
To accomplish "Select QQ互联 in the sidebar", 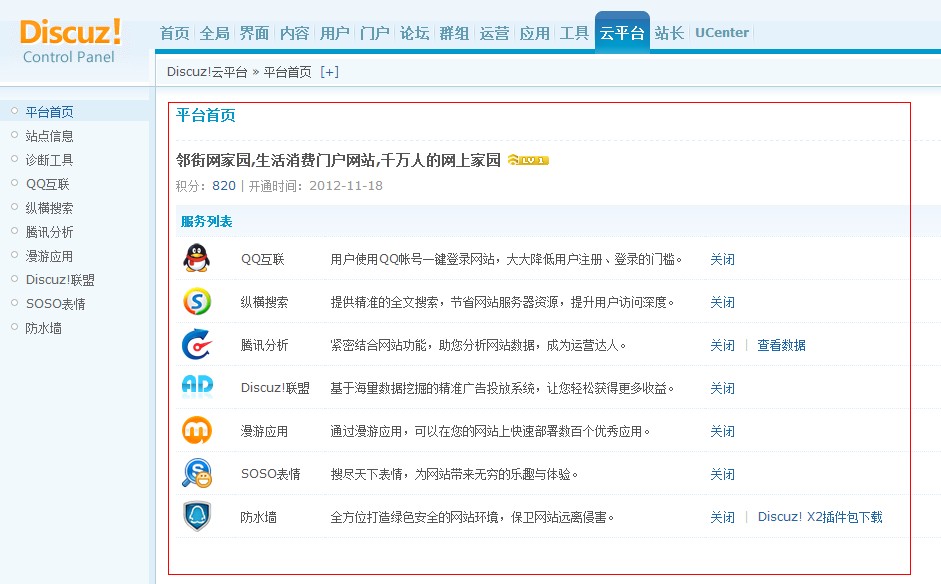I will click(x=48, y=184).
